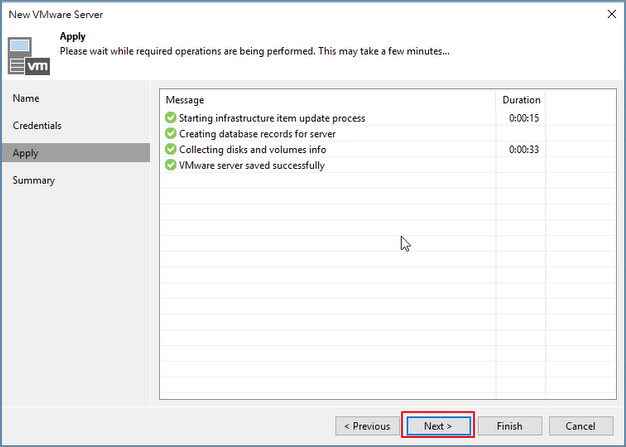626x447 pixels.
Task: Click the 0:00:15 duration value
Action: coord(524,118)
